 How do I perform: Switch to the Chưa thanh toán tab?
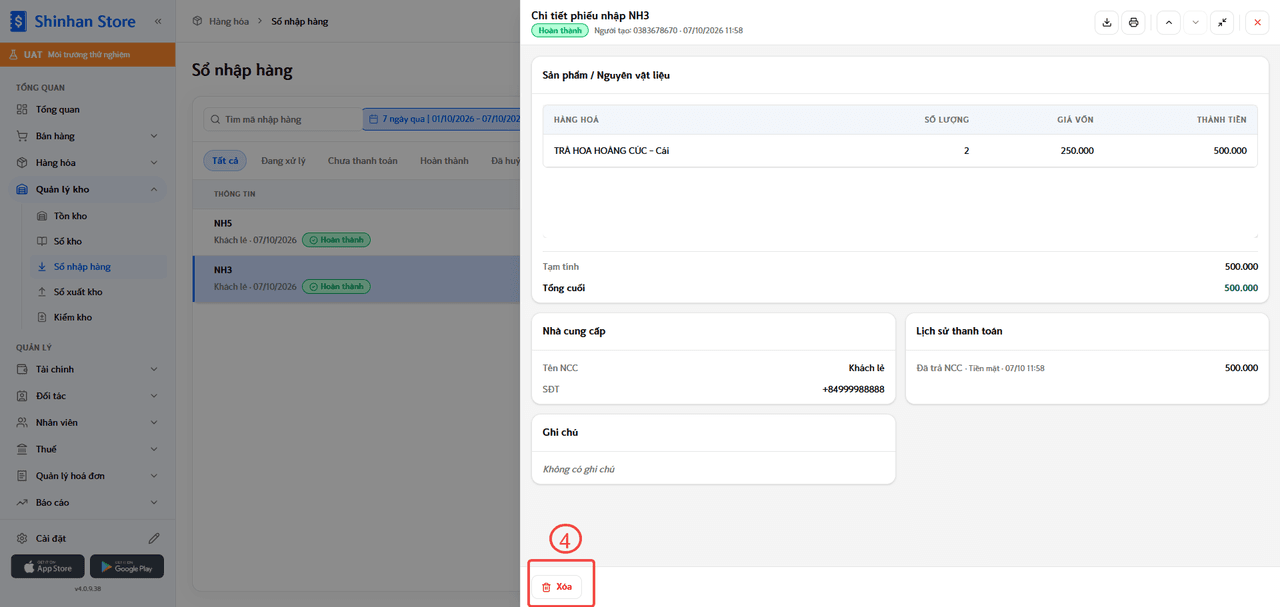coord(362,161)
